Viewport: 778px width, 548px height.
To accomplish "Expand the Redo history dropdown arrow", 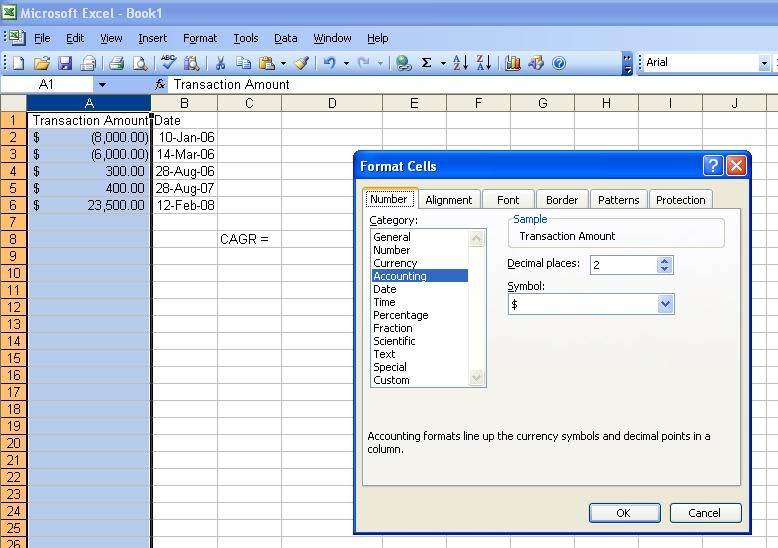I will tap(380, 64).
